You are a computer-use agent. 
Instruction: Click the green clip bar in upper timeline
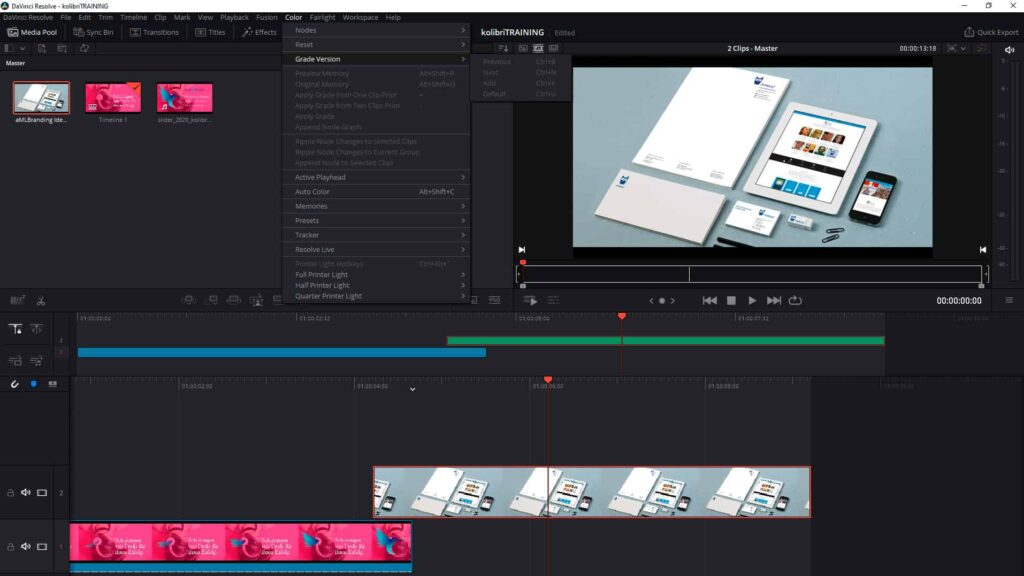click(665, 340)
